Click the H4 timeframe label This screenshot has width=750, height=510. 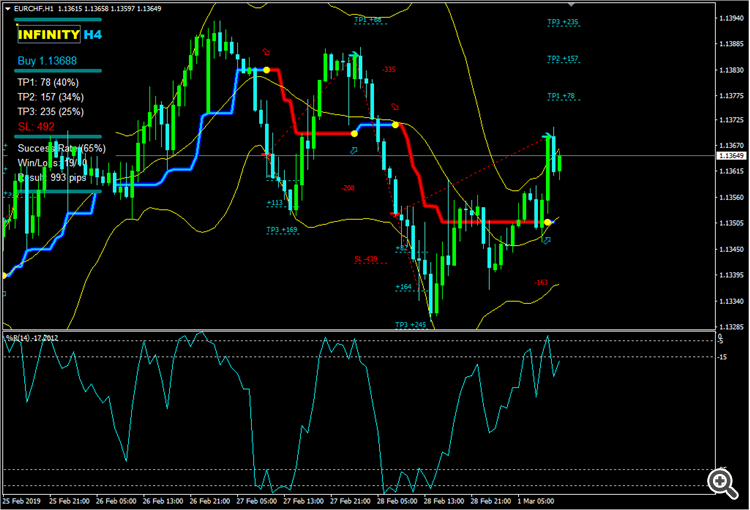(93, 34)
